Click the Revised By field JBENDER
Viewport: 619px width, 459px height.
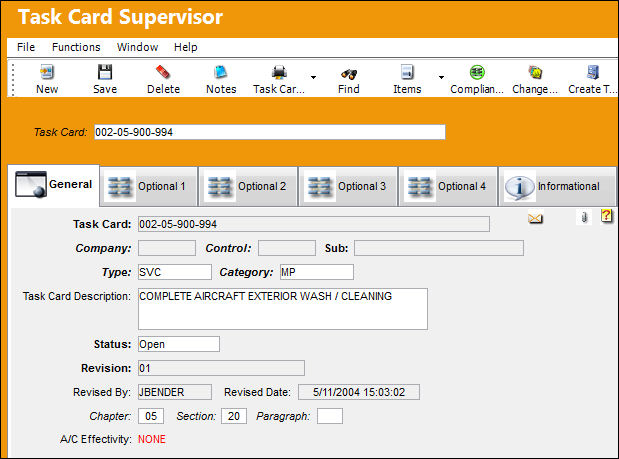coord(175,392)
